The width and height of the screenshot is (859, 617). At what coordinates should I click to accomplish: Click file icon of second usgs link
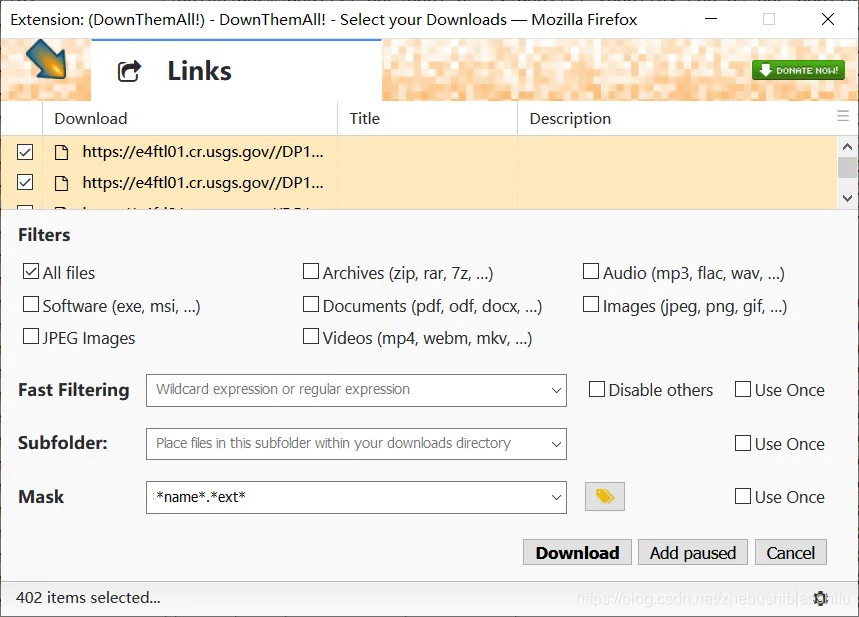[62, 183]
